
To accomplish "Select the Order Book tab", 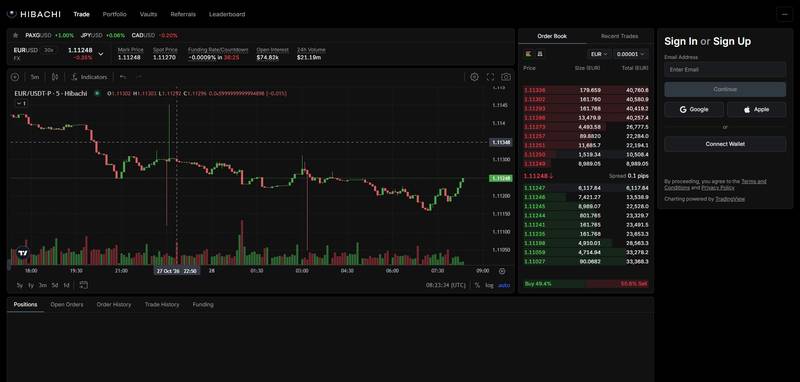I will click(x=552, y=36).
